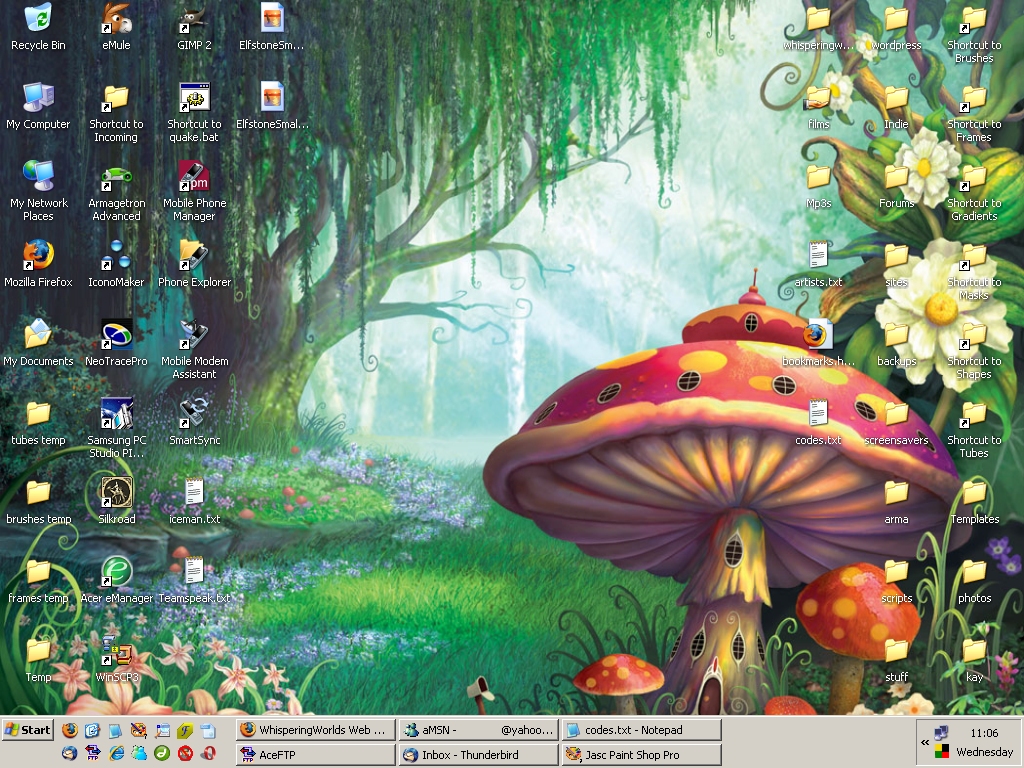Switch to codes.txt - Notepad window
The image size is (1024, 768).
641,730
